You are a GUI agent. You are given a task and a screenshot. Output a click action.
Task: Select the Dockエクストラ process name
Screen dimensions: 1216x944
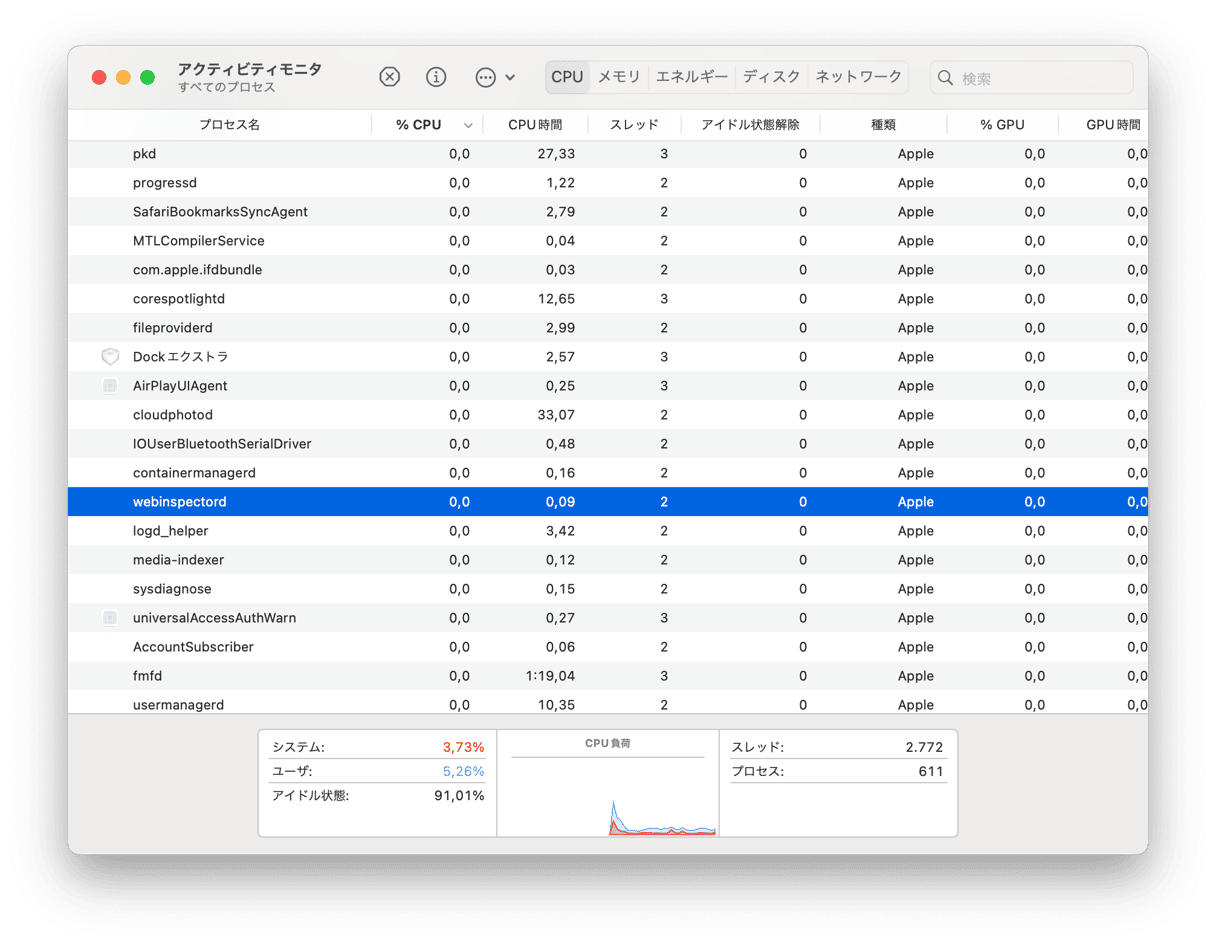tap(181, 357)
